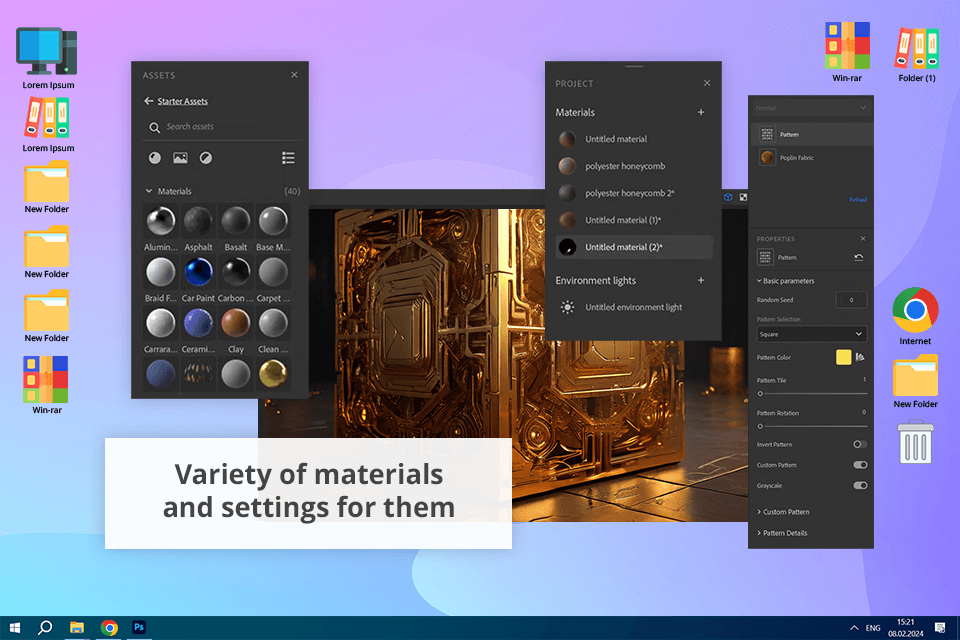Click the icon right of Pattern Color swatch
Image resolution: width=960 pixels, height=640 pixels.
click(860, 357)
